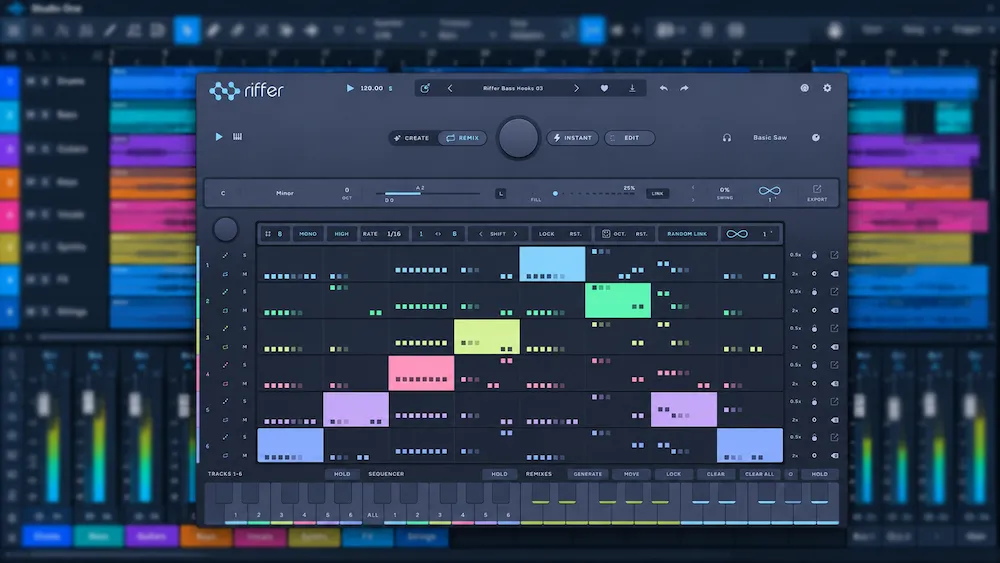Screen dimensions: 1000x563
Task: Open the Basic Saw sound selector
Action: [x=770, y=138]
